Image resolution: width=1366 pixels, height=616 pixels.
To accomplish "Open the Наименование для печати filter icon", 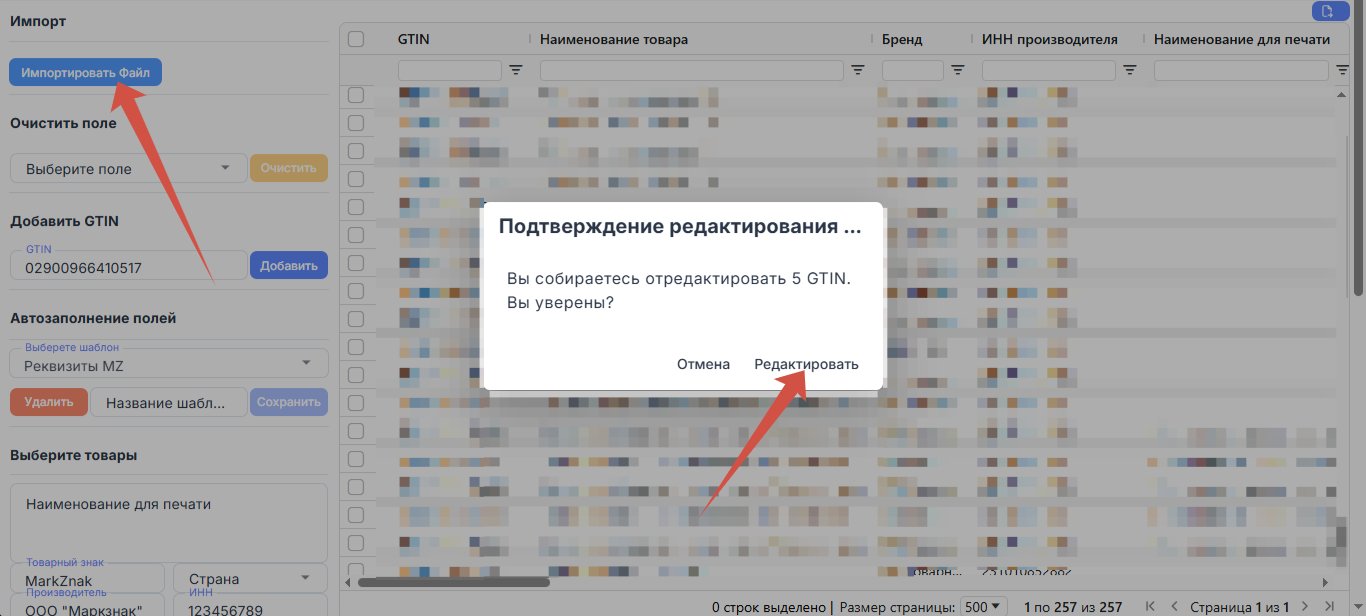I will 1344,70.
